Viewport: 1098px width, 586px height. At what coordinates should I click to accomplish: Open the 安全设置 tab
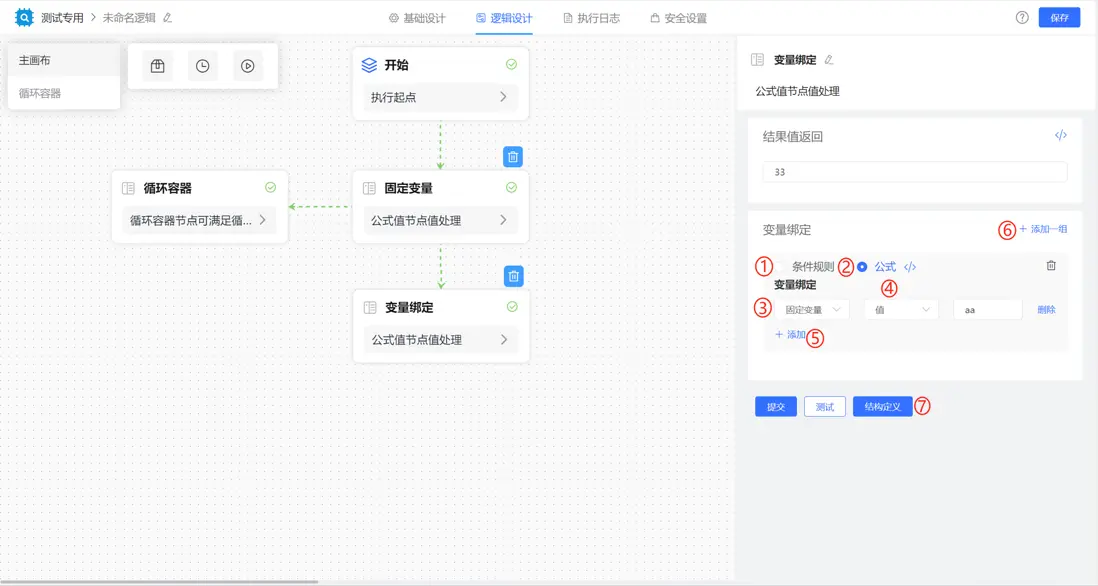point(679,18)
